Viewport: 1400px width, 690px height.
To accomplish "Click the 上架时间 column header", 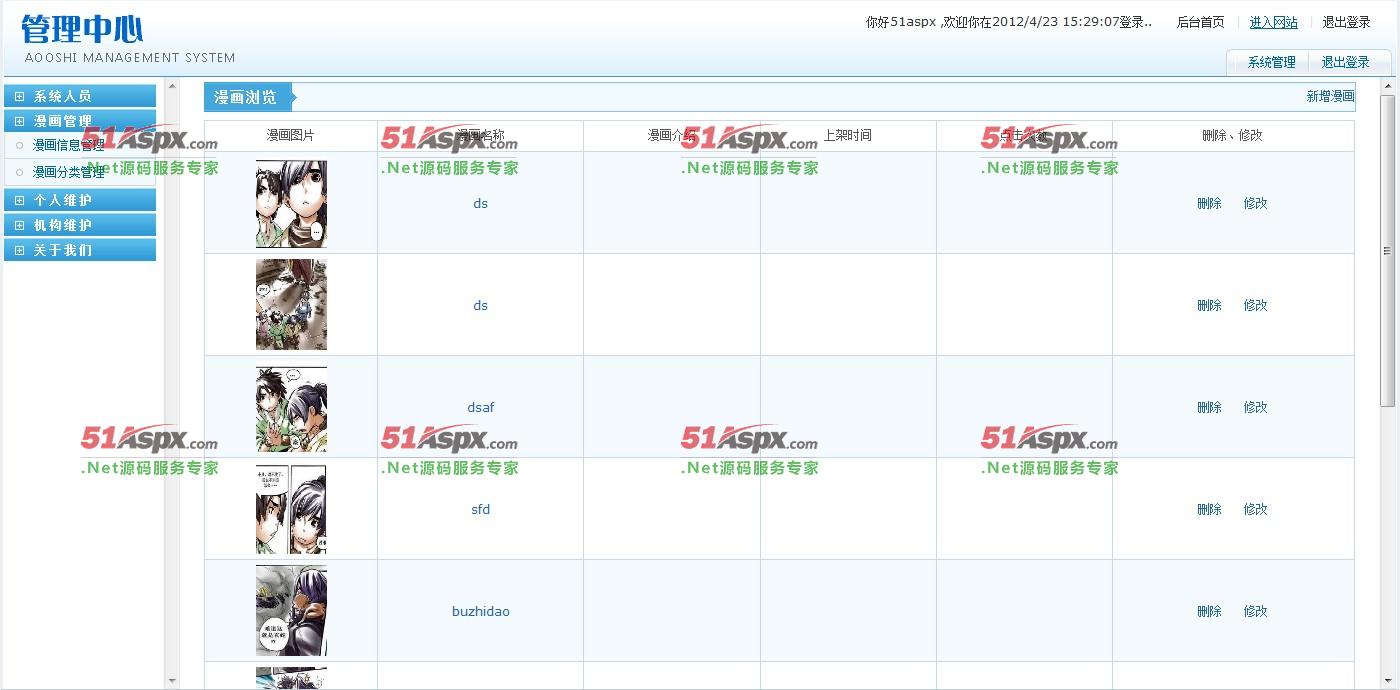I will point(848,135).
